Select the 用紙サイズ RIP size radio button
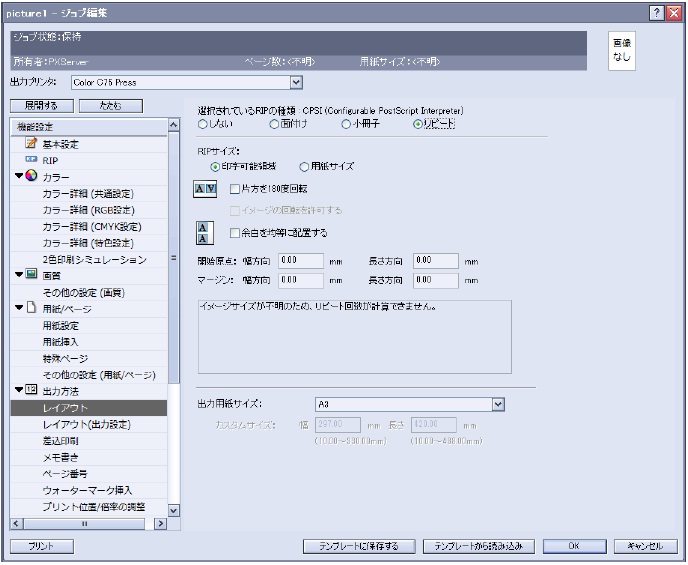Screen dimensions: 688x565 [x=306, y=165]
